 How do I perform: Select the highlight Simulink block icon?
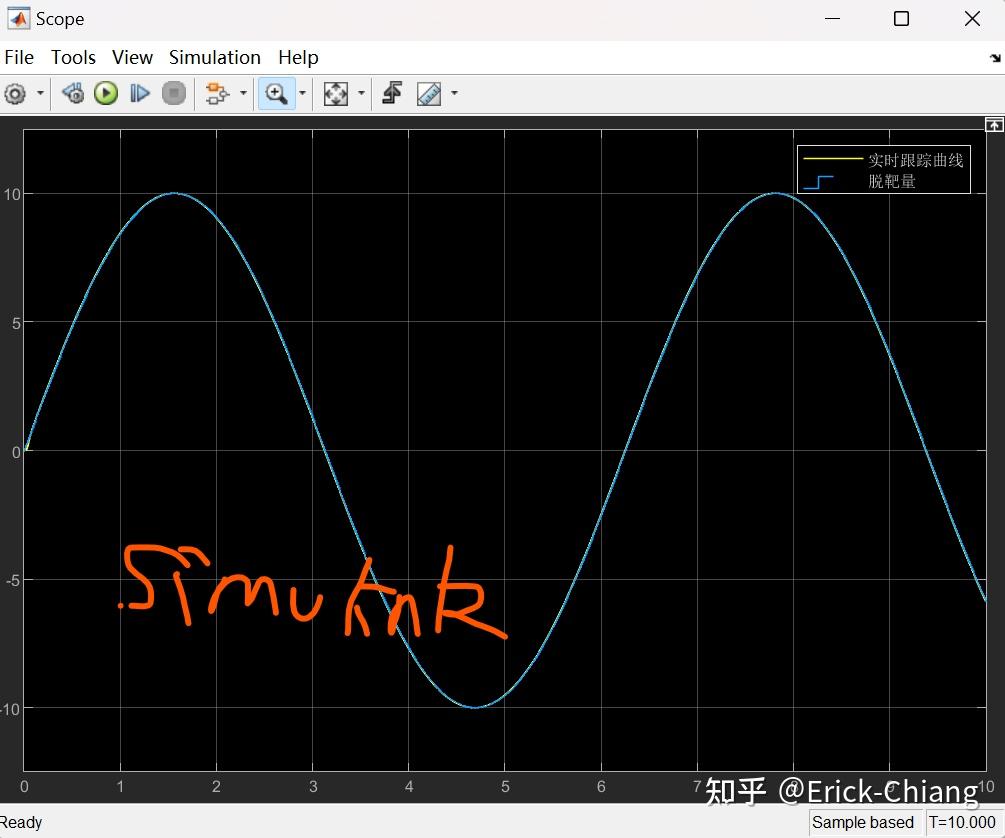point(217,93)
